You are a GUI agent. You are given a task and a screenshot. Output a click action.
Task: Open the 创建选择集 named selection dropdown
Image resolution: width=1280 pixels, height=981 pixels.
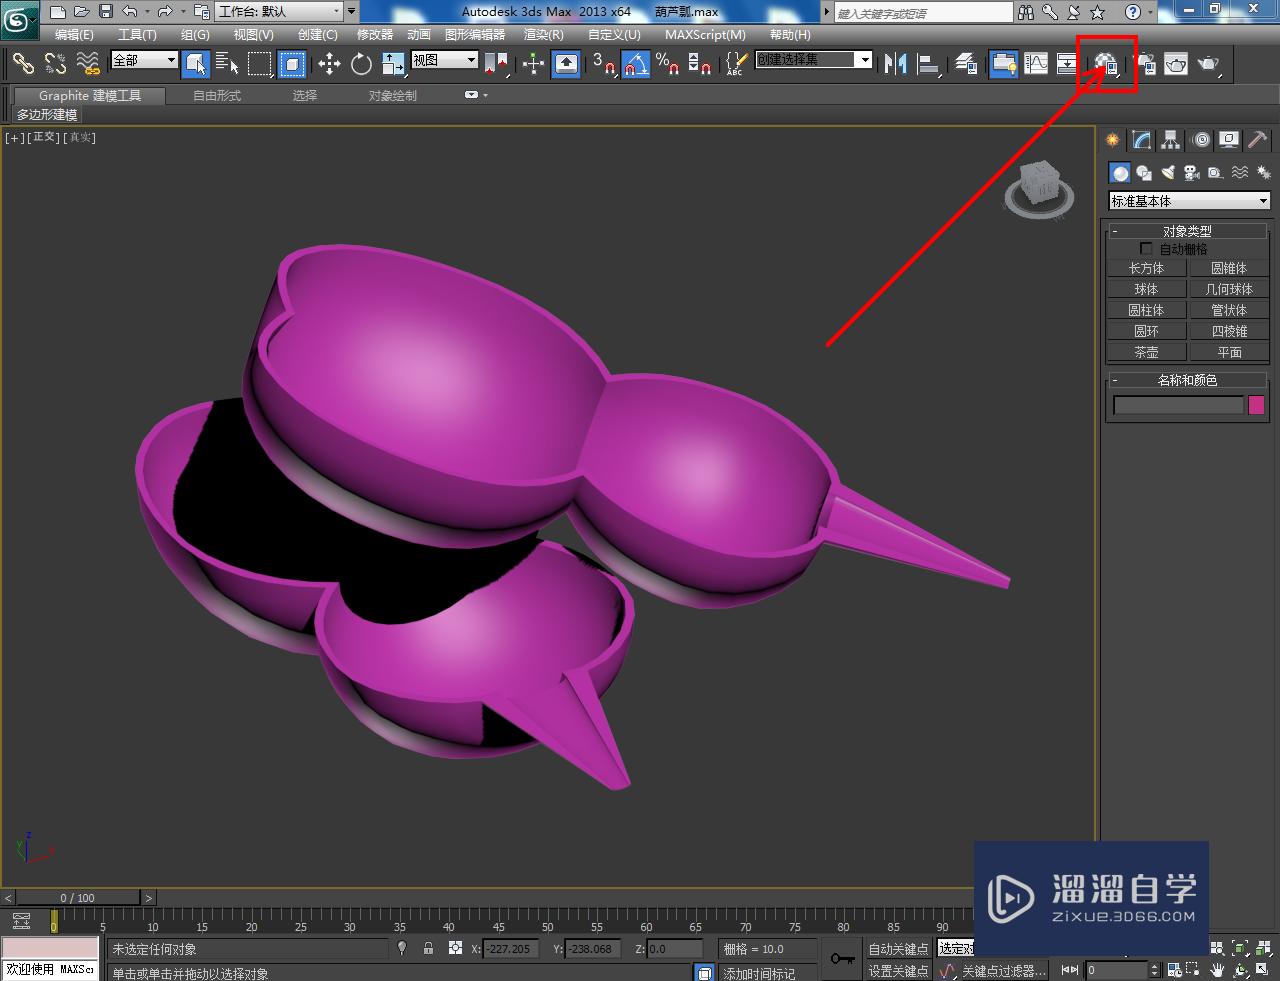(x=814, y=60)
